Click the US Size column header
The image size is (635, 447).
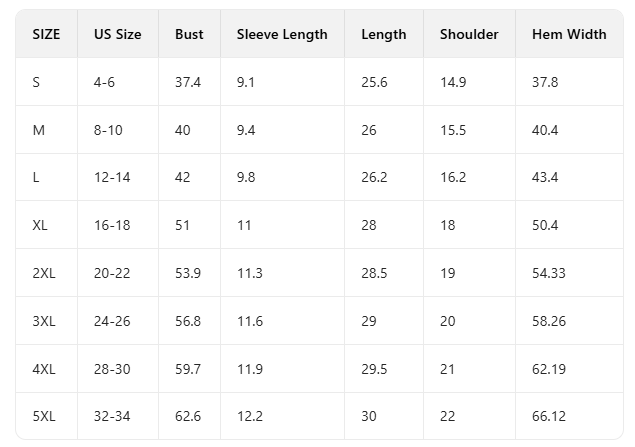(117, 34)
